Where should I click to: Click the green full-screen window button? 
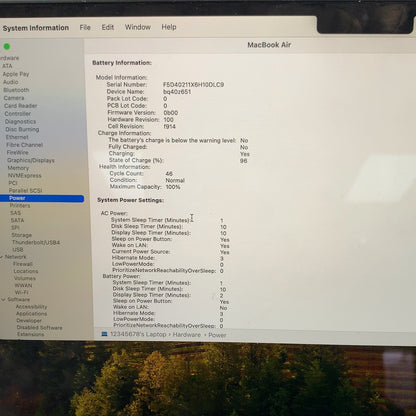(x=7, y=47)
